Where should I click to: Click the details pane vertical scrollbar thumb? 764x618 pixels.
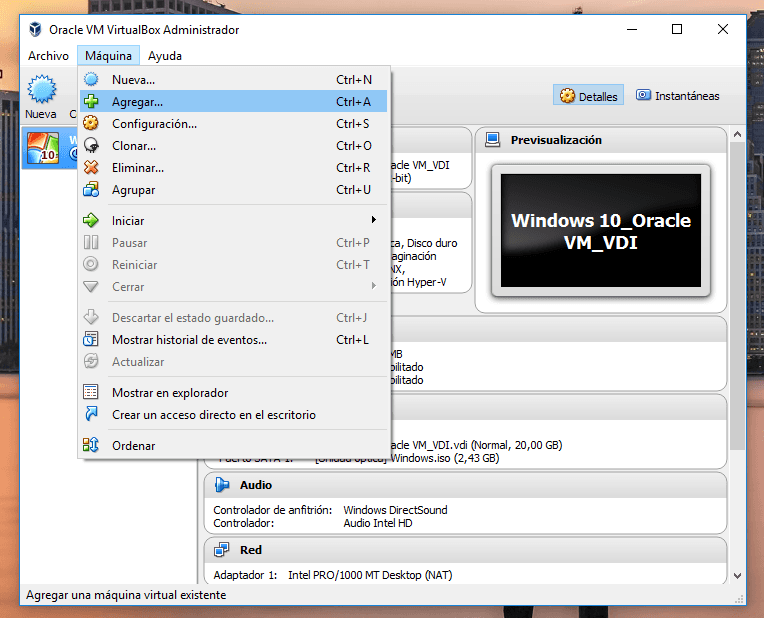coord(737,296)
